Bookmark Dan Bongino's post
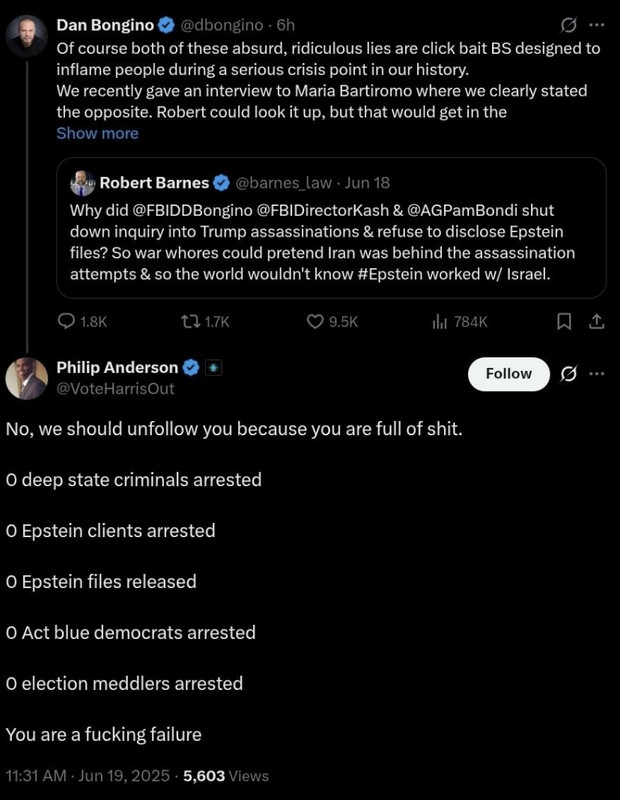 pos(564,321)
